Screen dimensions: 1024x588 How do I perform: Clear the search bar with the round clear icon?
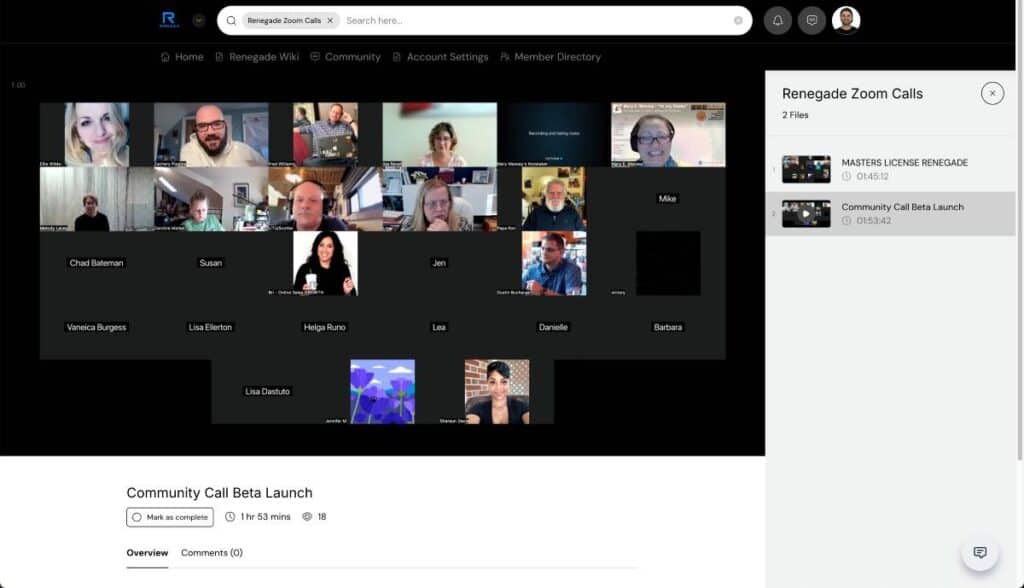point(738,21)
